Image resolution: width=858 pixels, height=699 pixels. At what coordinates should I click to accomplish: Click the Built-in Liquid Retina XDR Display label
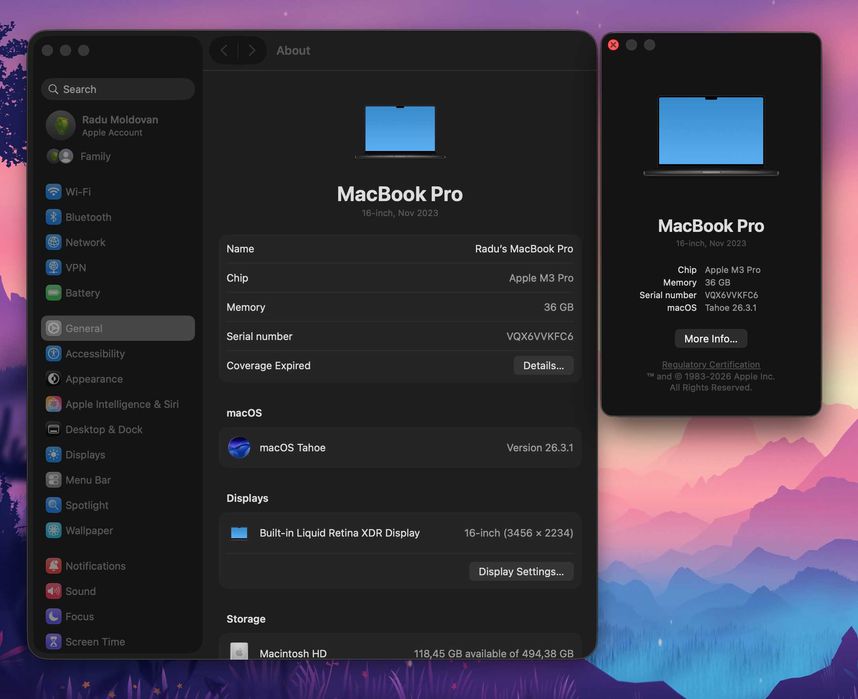[339, 533]
